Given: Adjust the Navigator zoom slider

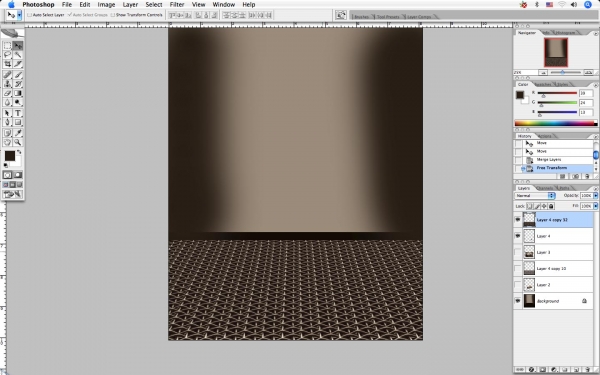Looking at the screenshot, I should 563,72.
